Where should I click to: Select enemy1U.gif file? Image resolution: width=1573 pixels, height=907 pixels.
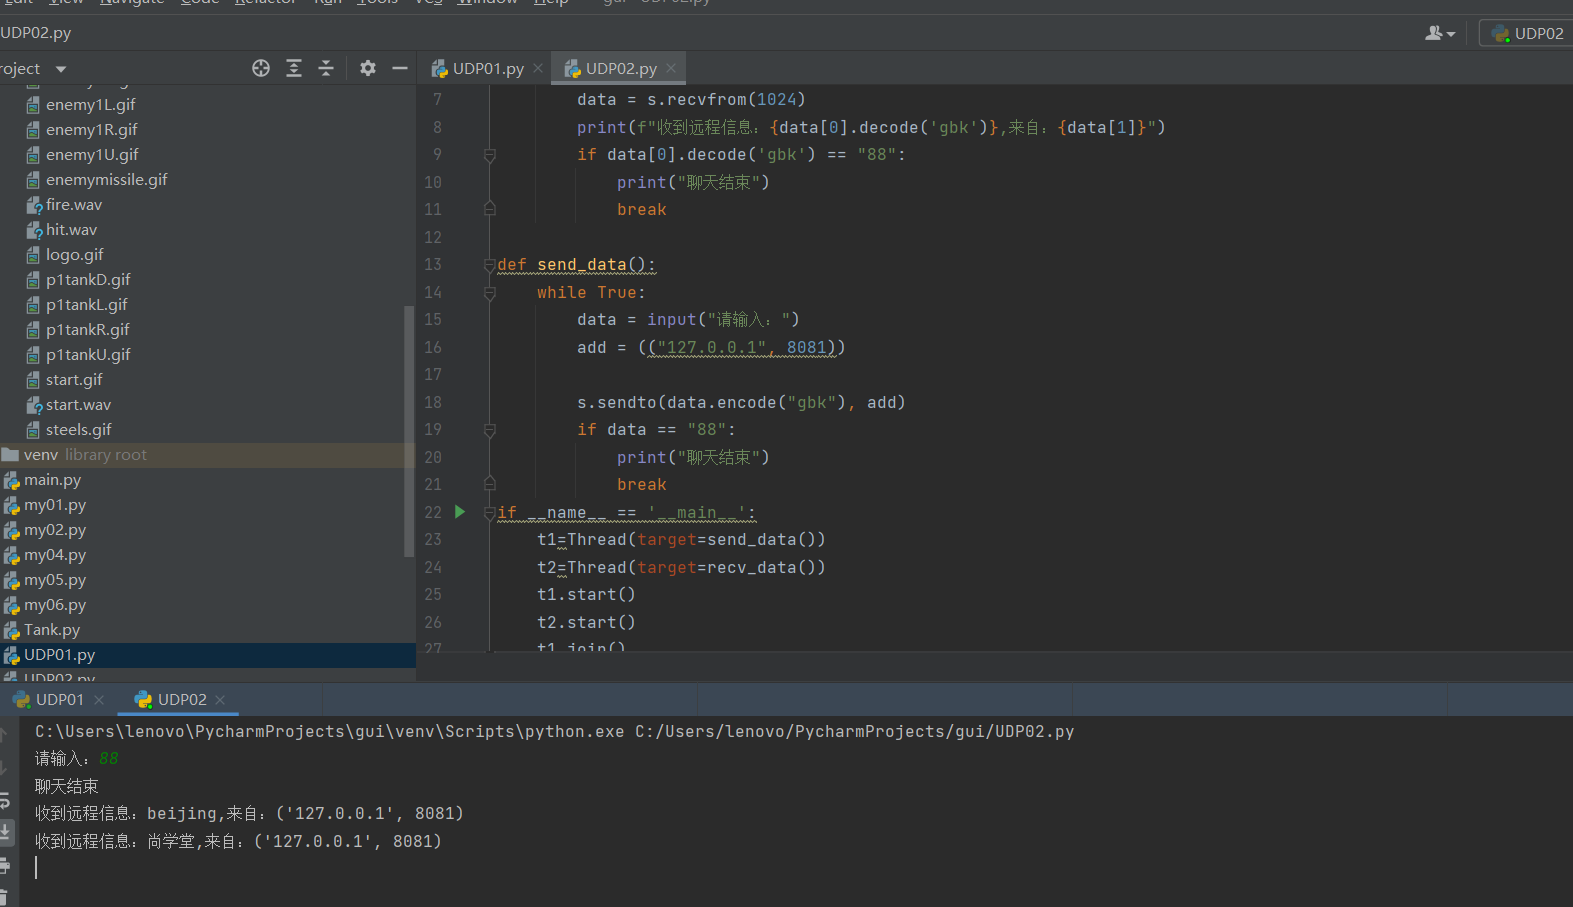pos(92,155)
